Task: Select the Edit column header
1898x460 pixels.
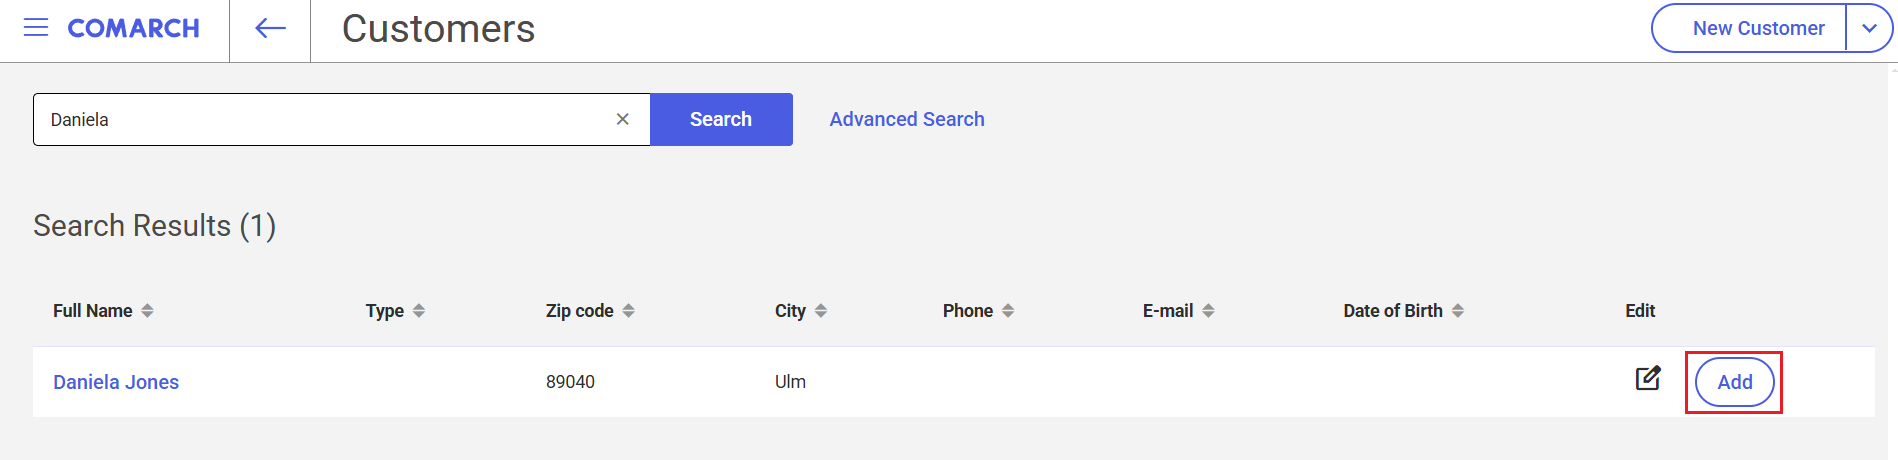Action: [x=1640, y=311]
